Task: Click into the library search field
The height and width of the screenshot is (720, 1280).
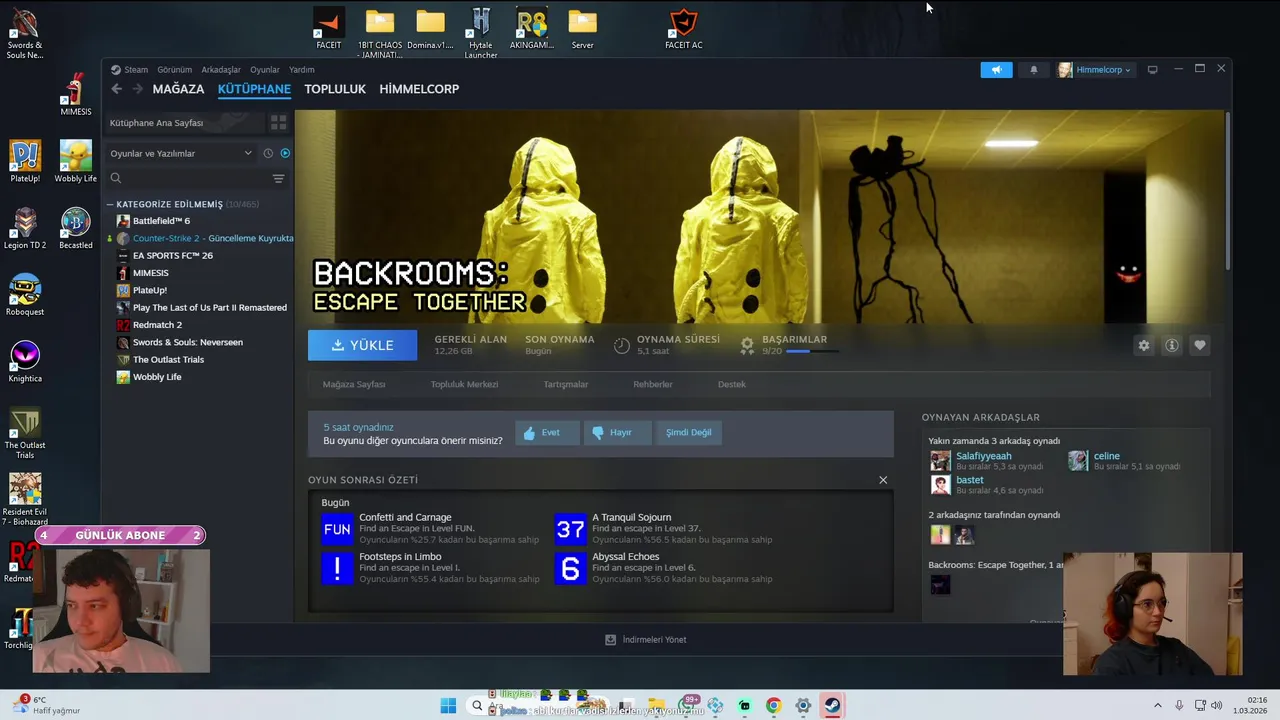Action: coord(190,178)
